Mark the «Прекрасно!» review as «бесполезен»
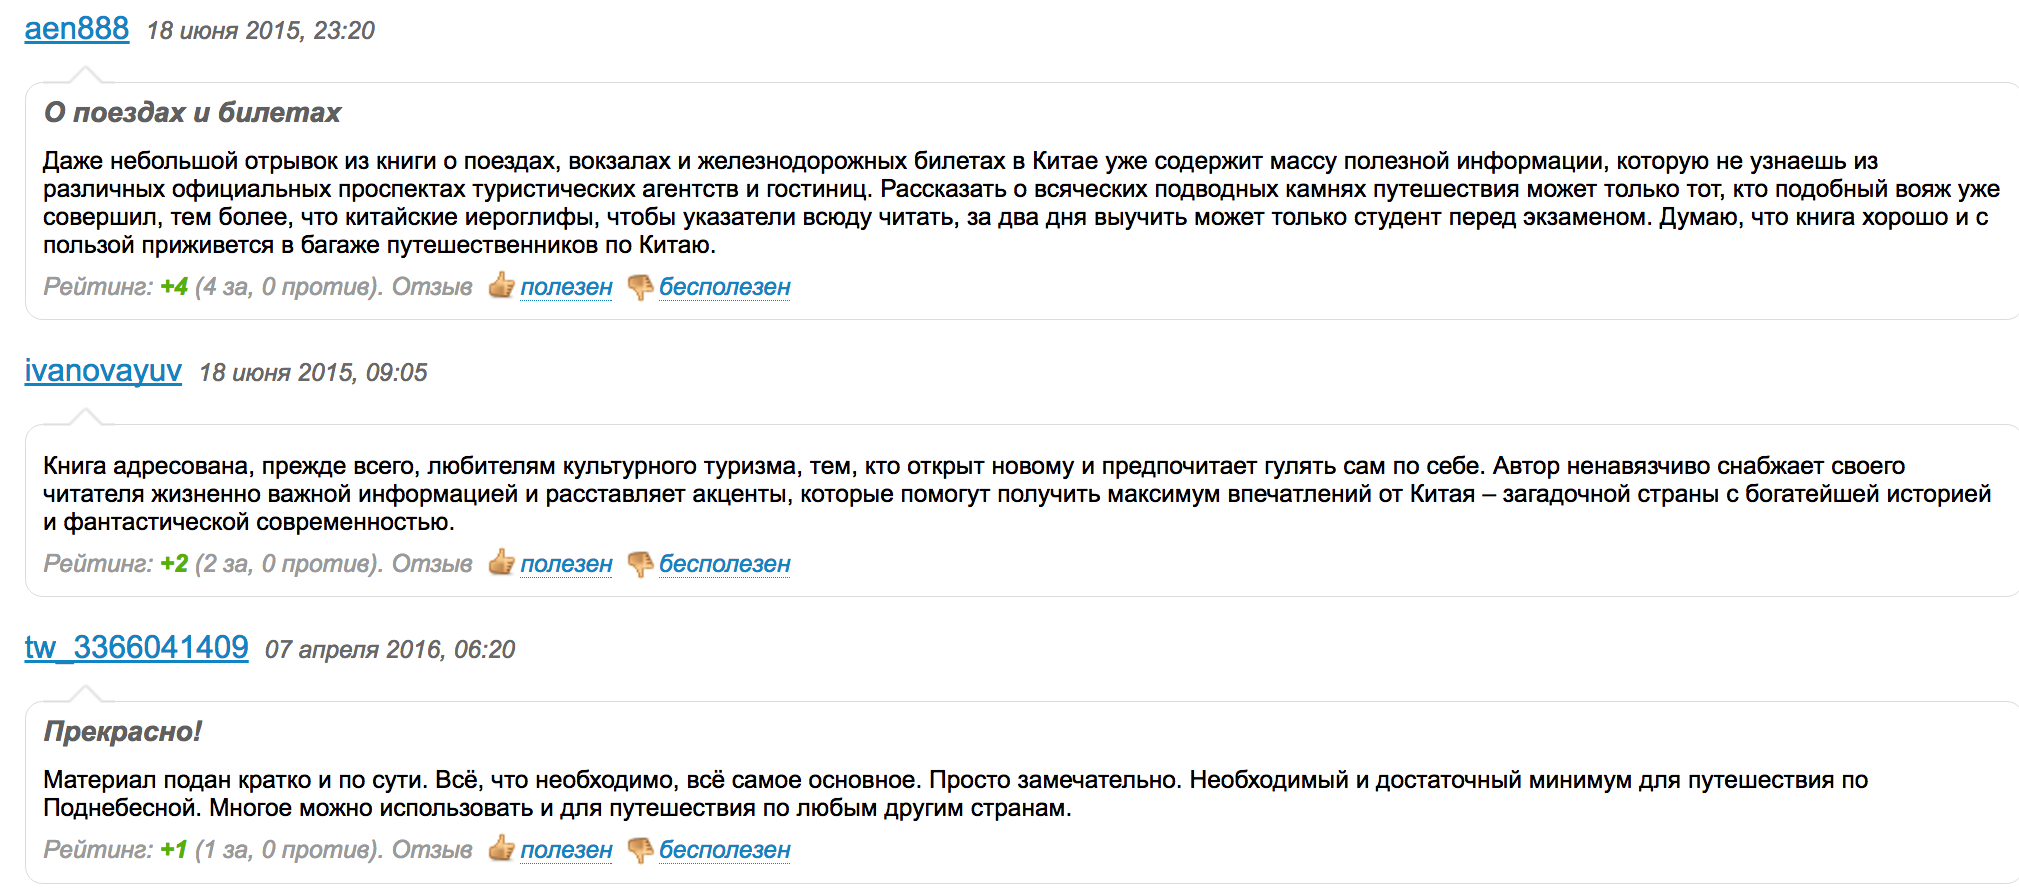This screenshot has width=2019, height=892. (724, 850)
